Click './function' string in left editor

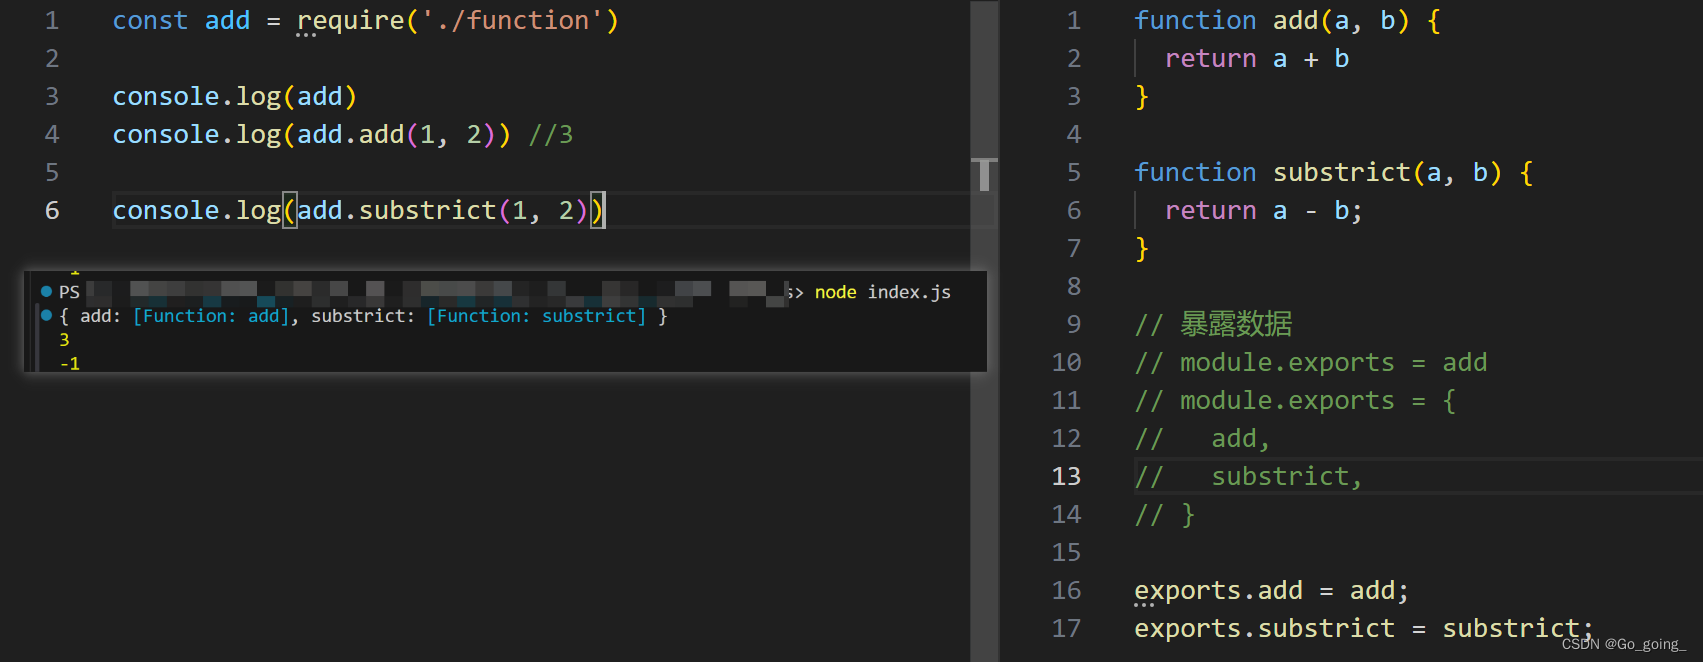513,21
